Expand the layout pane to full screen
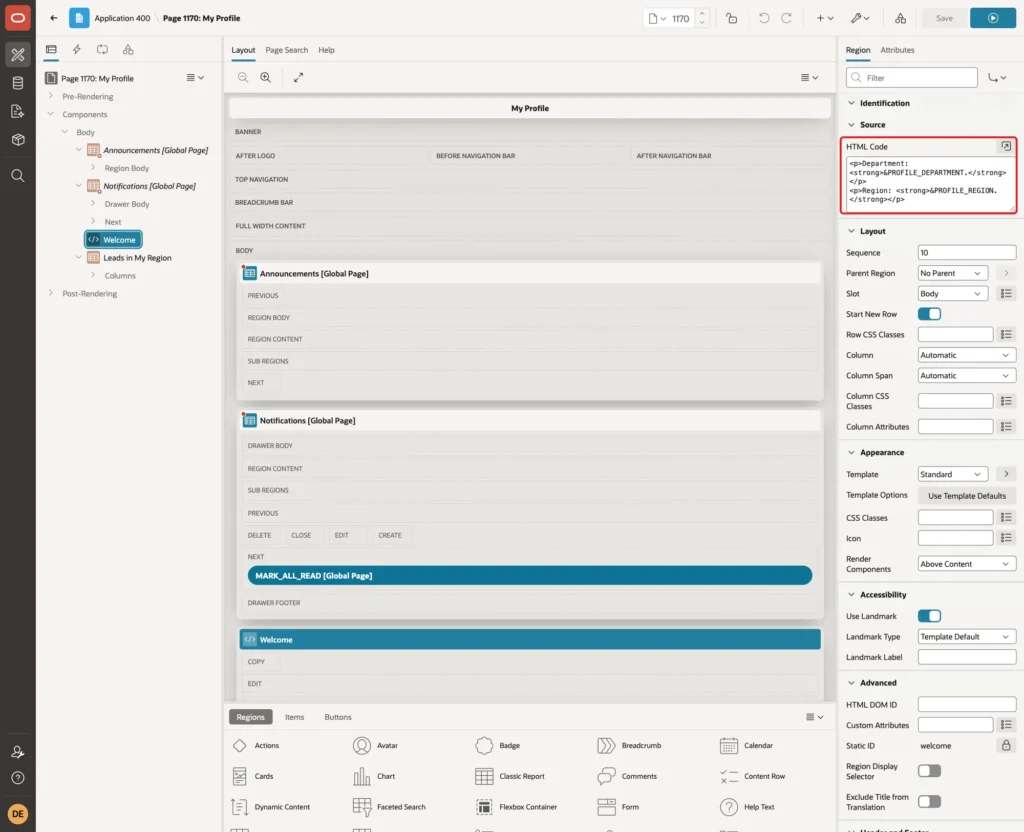The height and width of the screenshot is (832, 1024). 298,78
